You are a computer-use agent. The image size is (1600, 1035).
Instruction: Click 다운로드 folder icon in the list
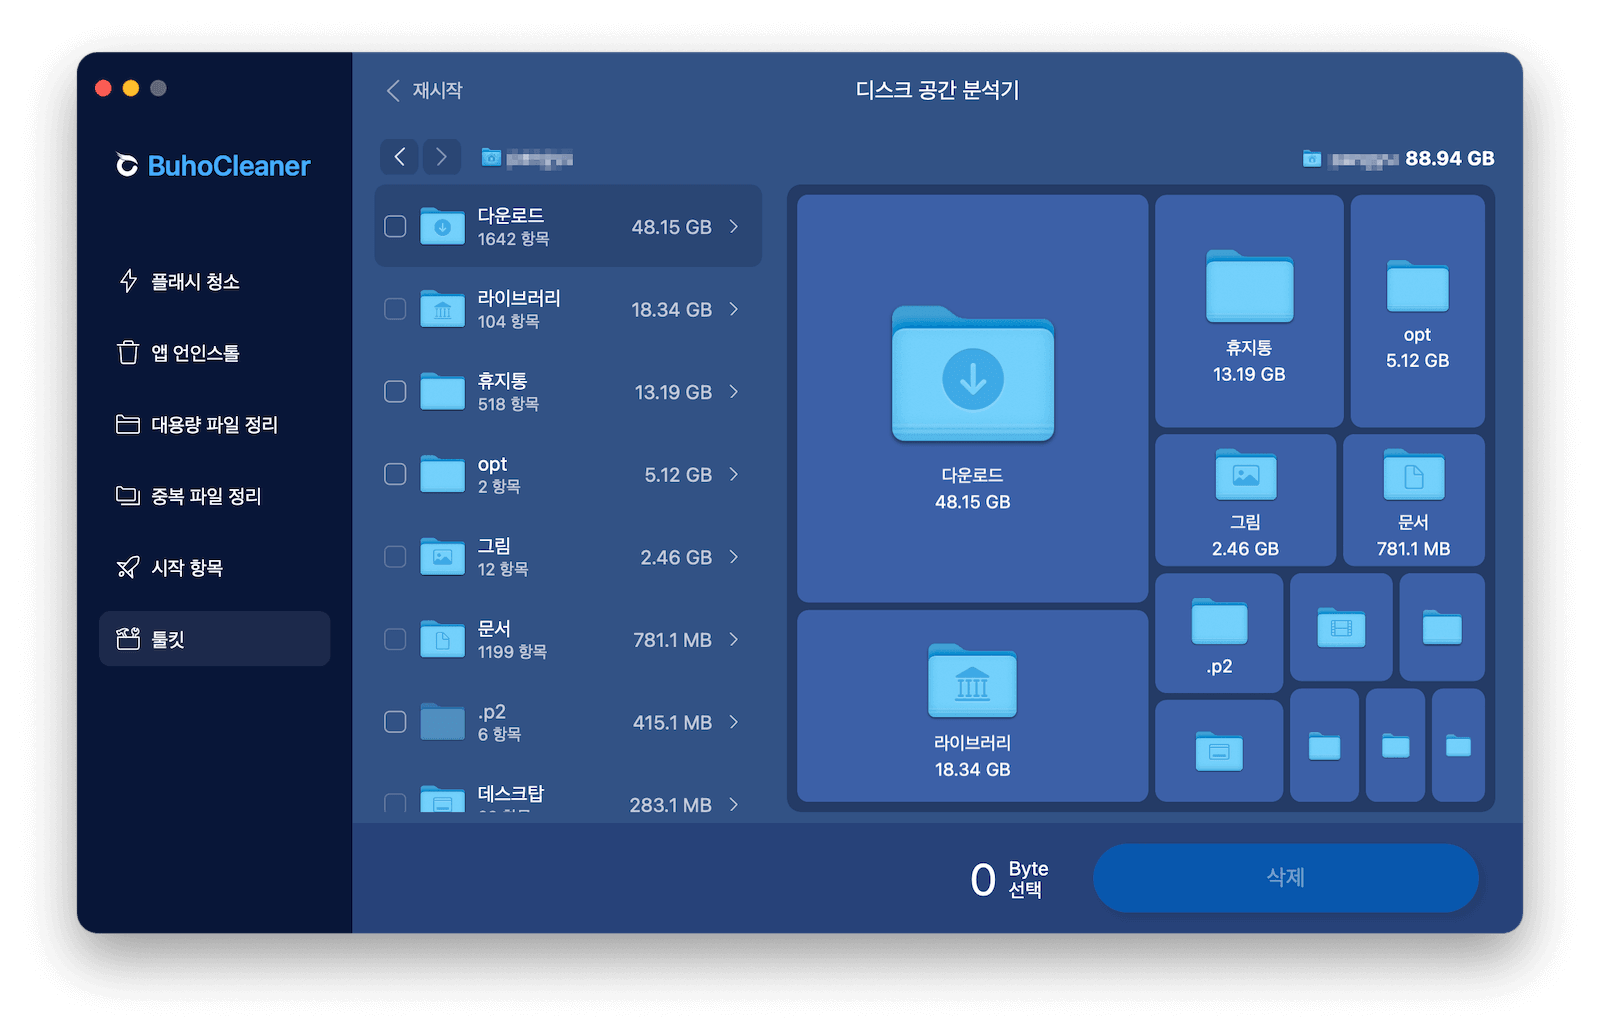[442, 226]
